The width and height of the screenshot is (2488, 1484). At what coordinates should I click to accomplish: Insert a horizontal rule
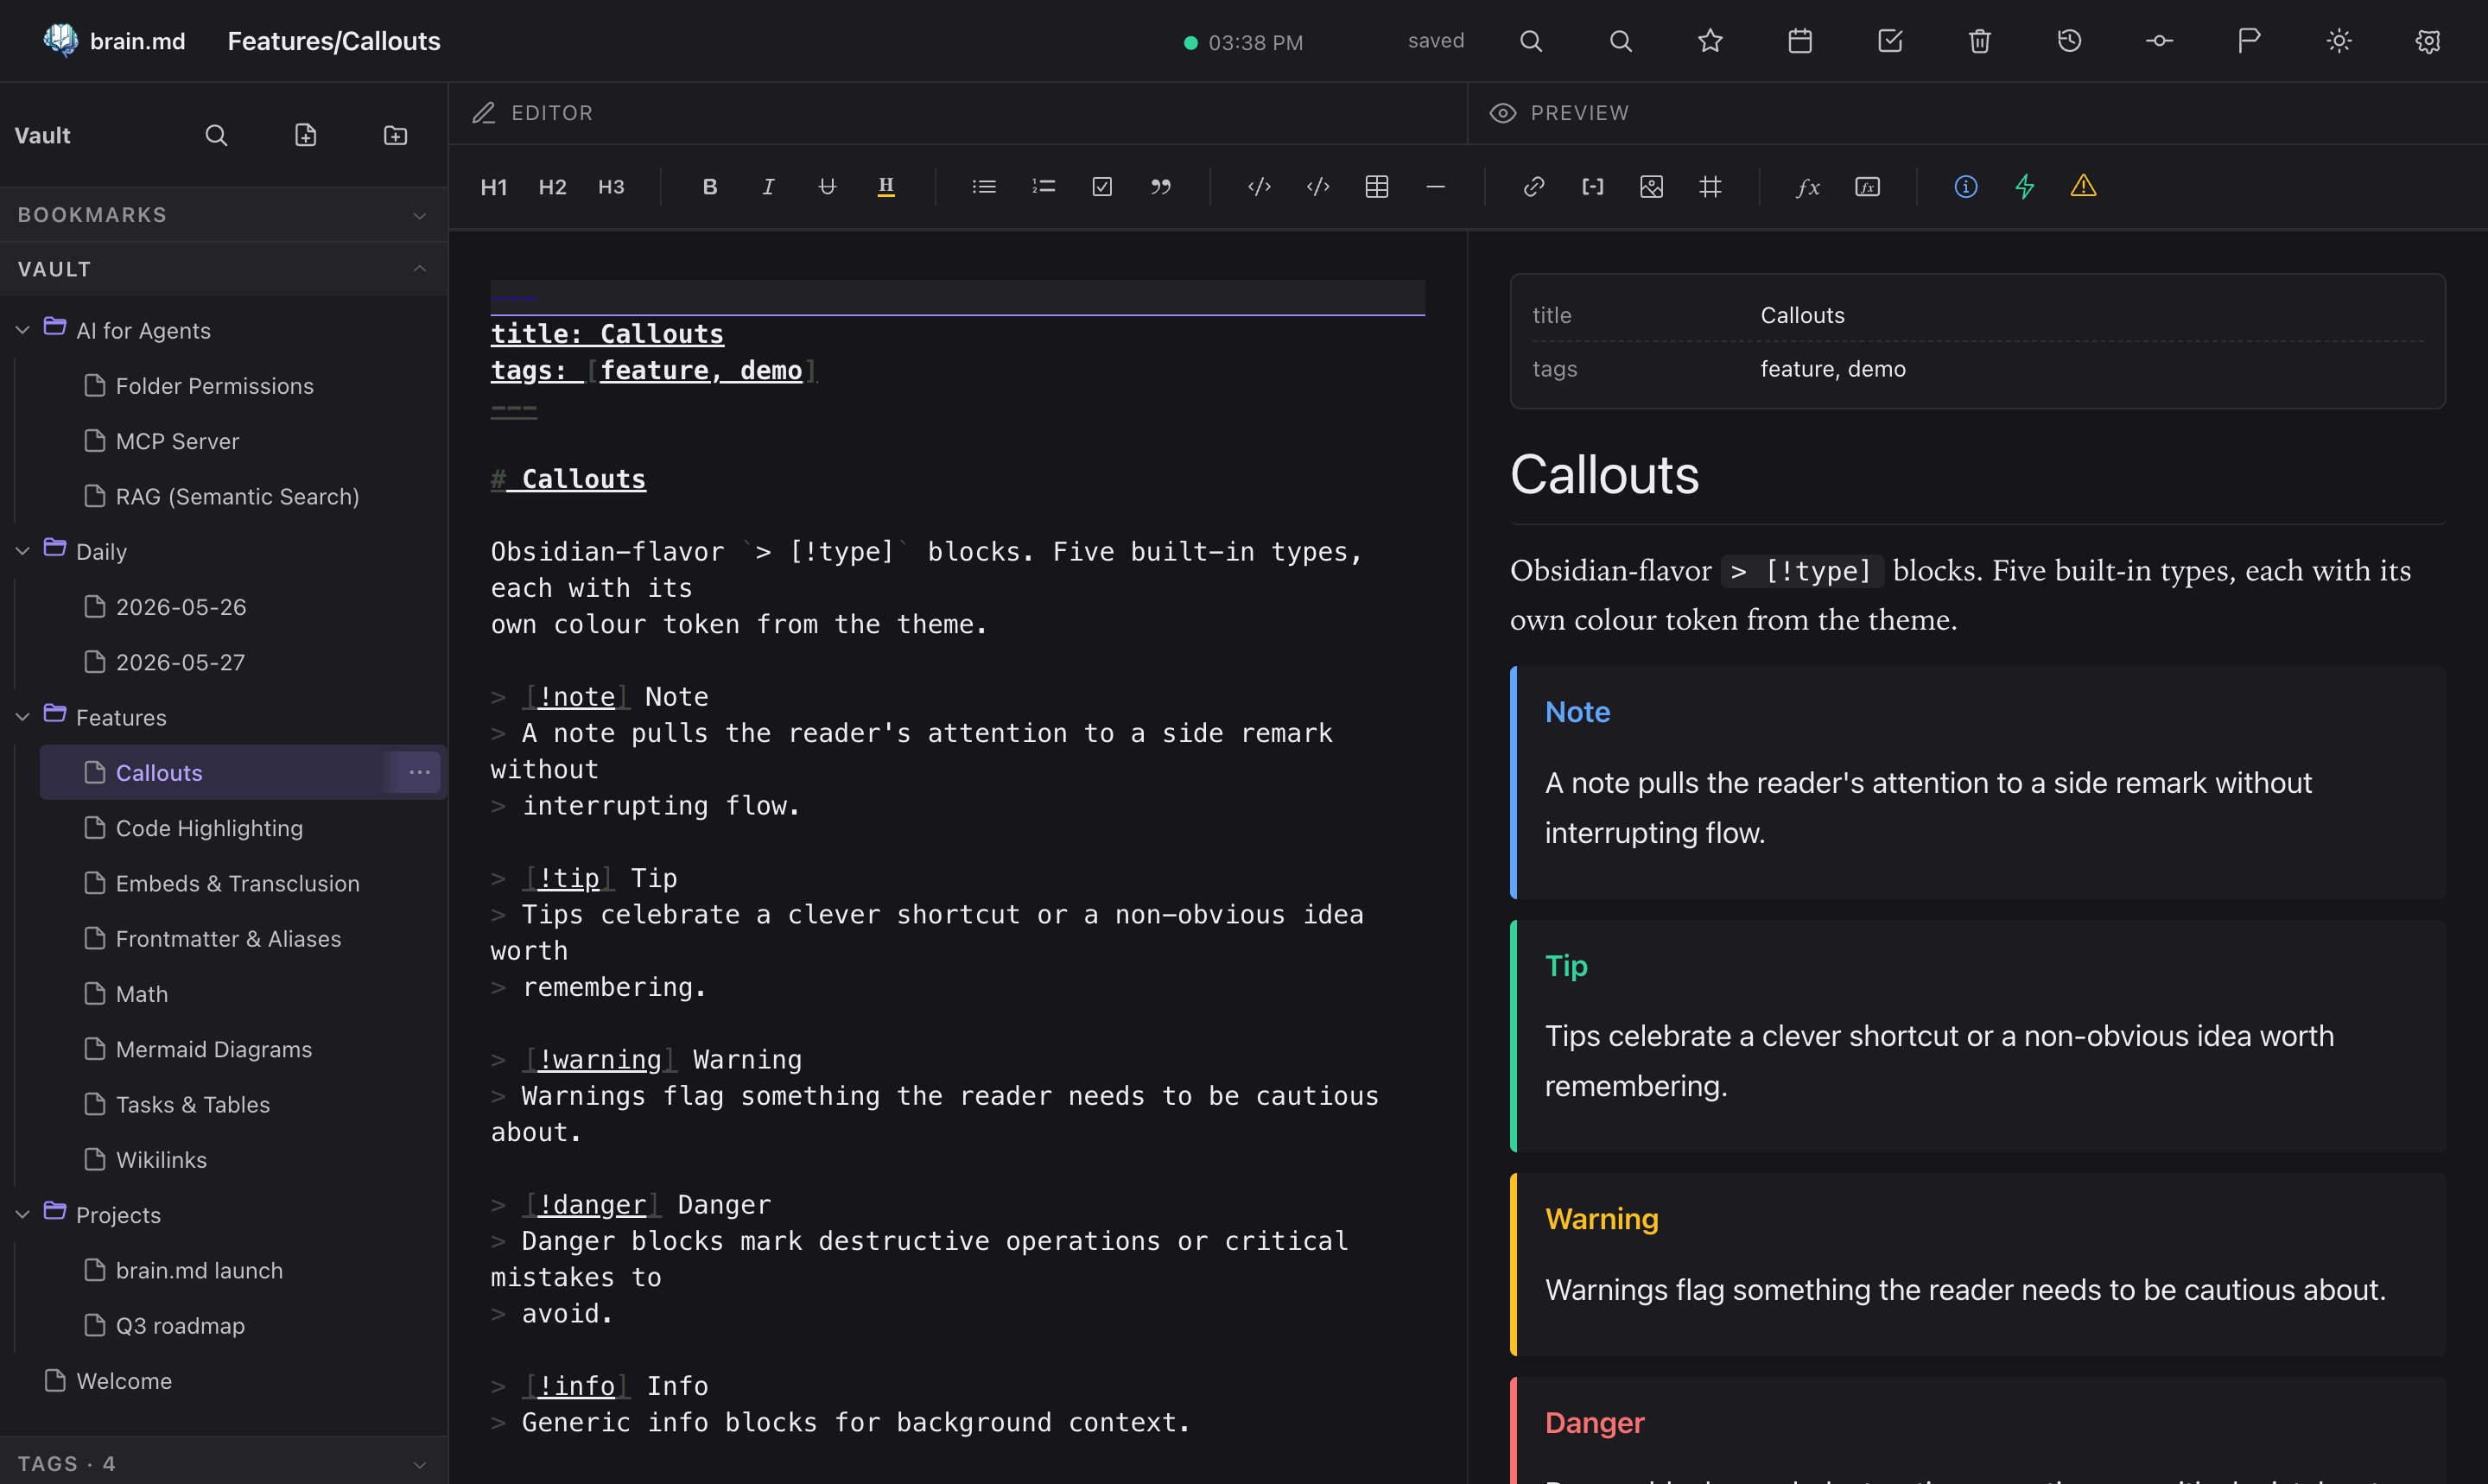tap(1436, 187)
